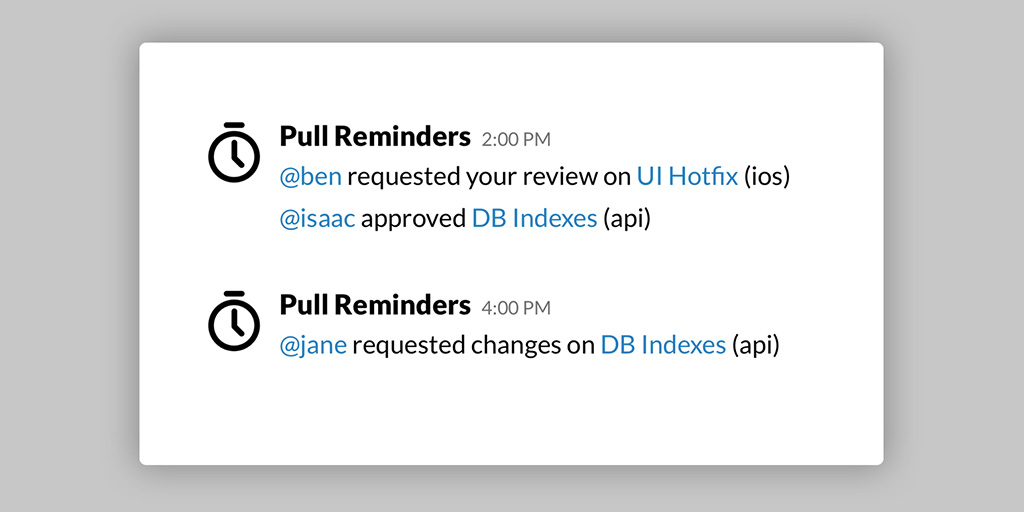Screen dimensions: 1024x512
Task: Open the @ben user mention
Action: click(311, 177)
